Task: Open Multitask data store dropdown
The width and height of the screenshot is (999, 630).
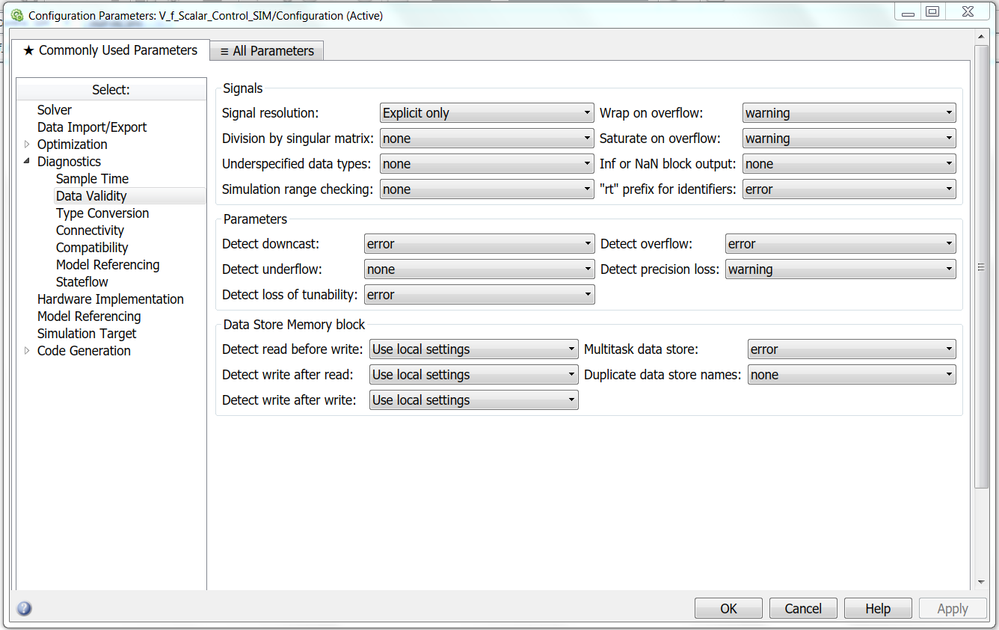Action: tap(852, 349)
